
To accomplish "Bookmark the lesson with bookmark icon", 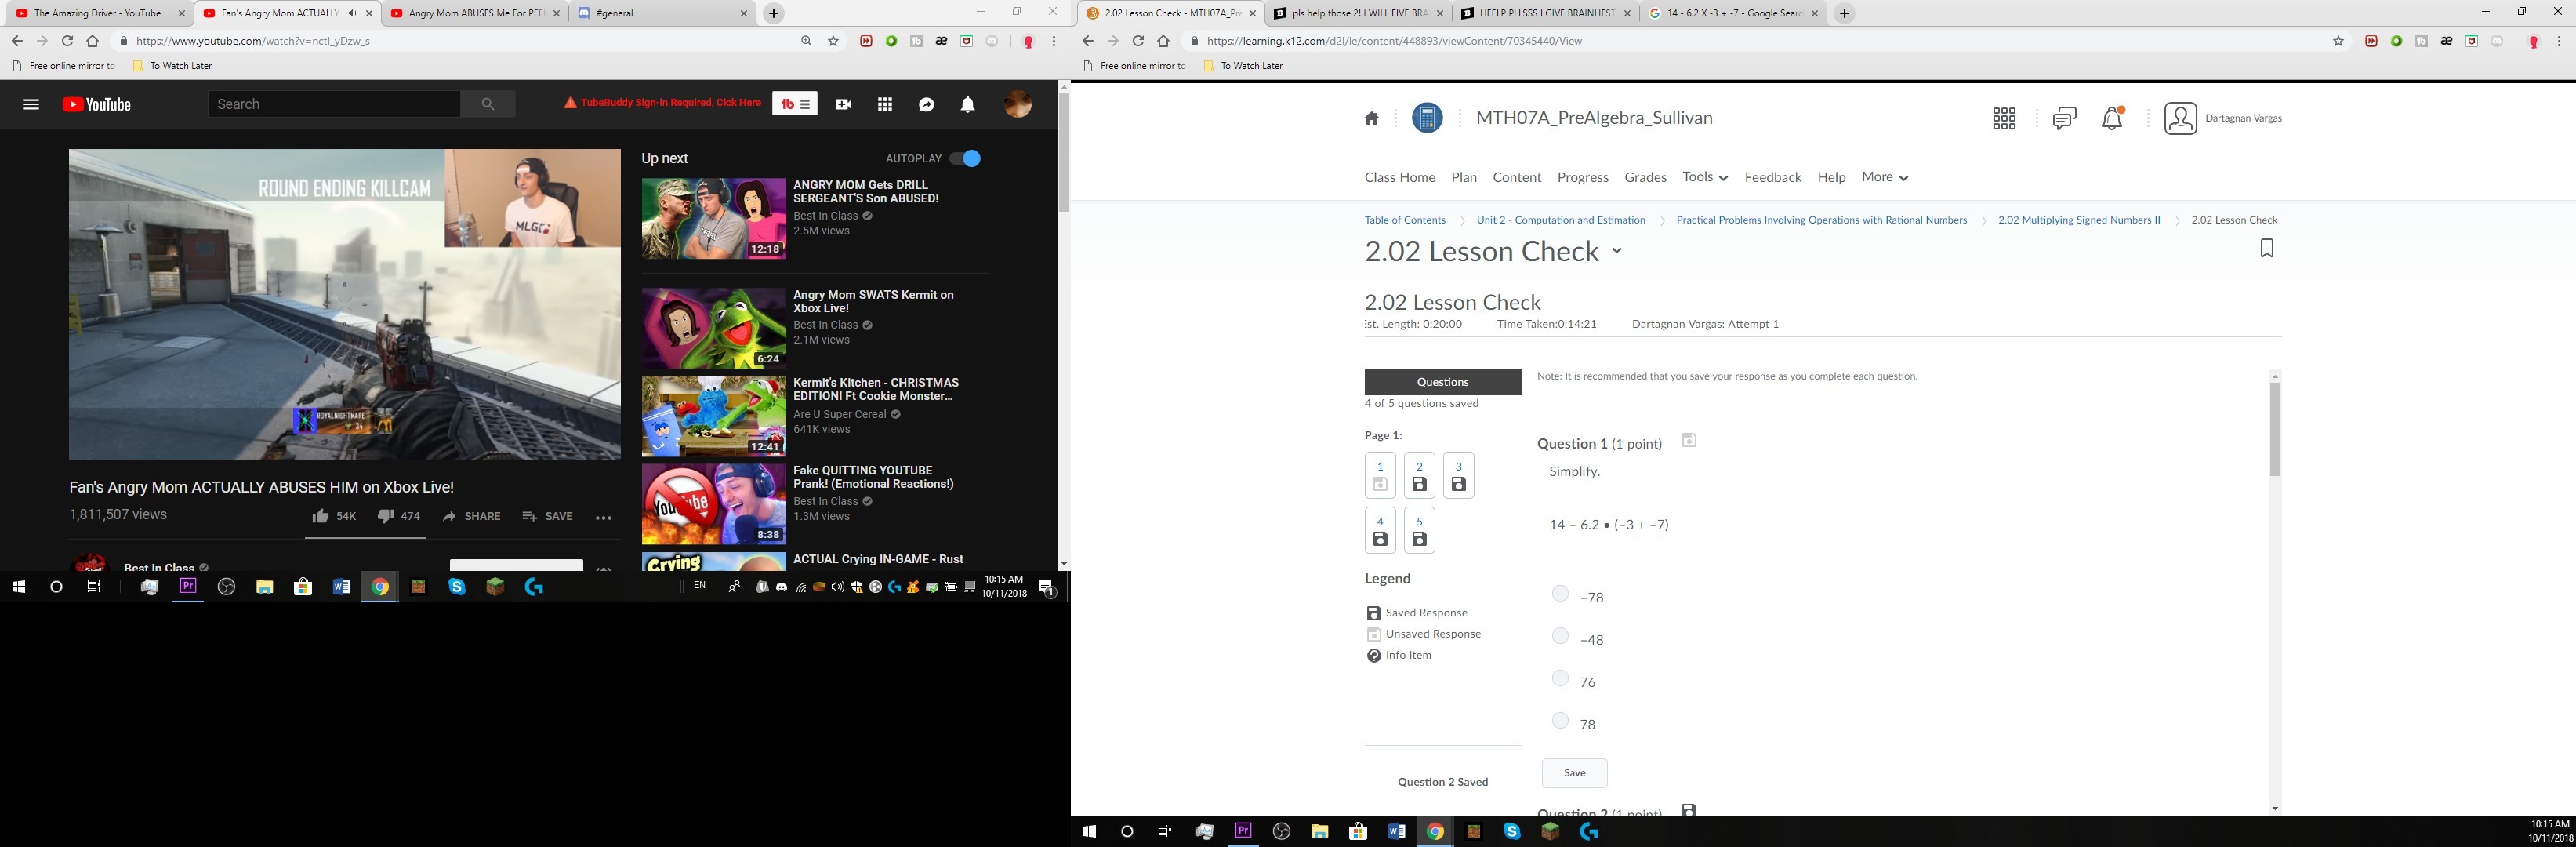I will coord(2266,248).
